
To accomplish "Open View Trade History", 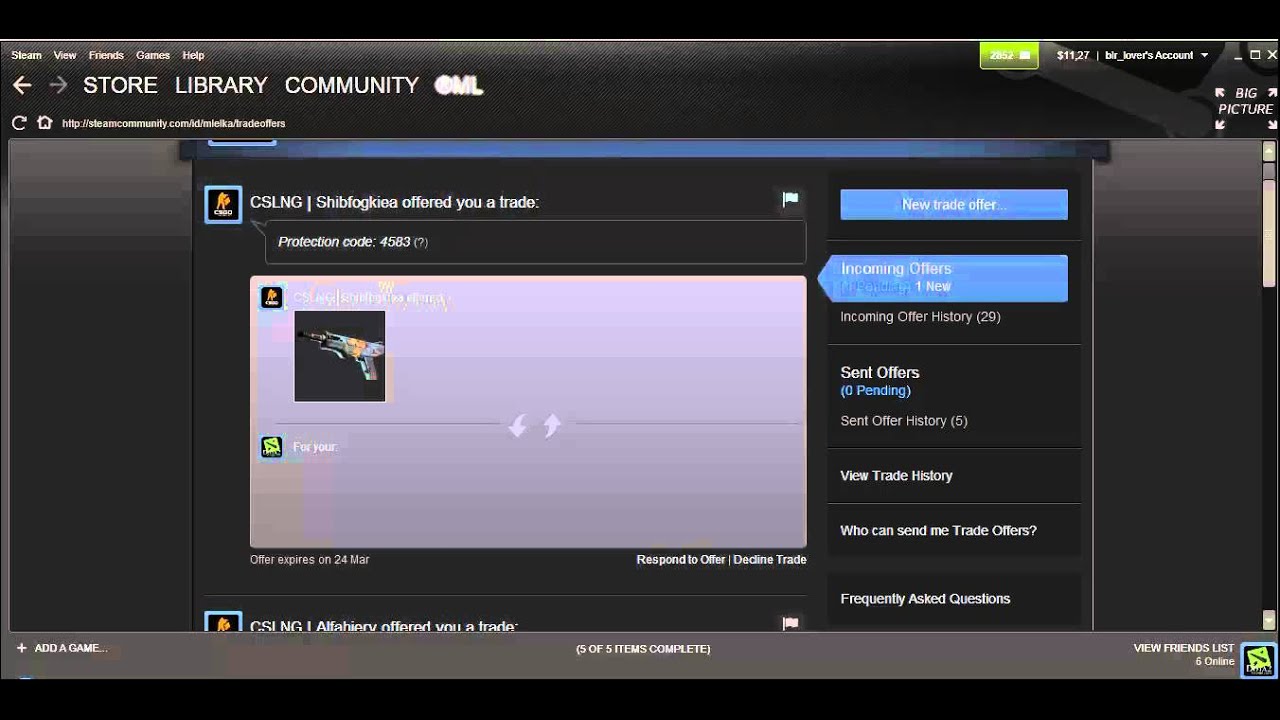I will tap(896, 476).
